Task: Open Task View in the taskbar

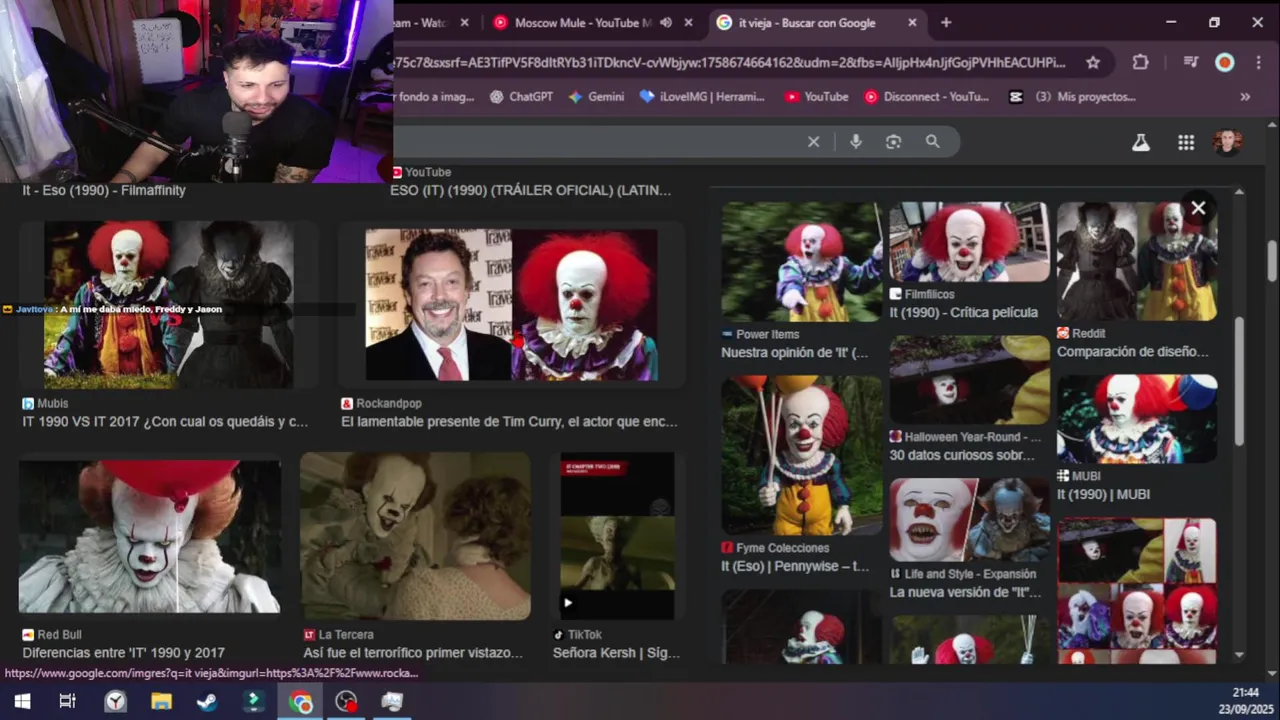Action: pyautogui.click(x=68, y=702)
